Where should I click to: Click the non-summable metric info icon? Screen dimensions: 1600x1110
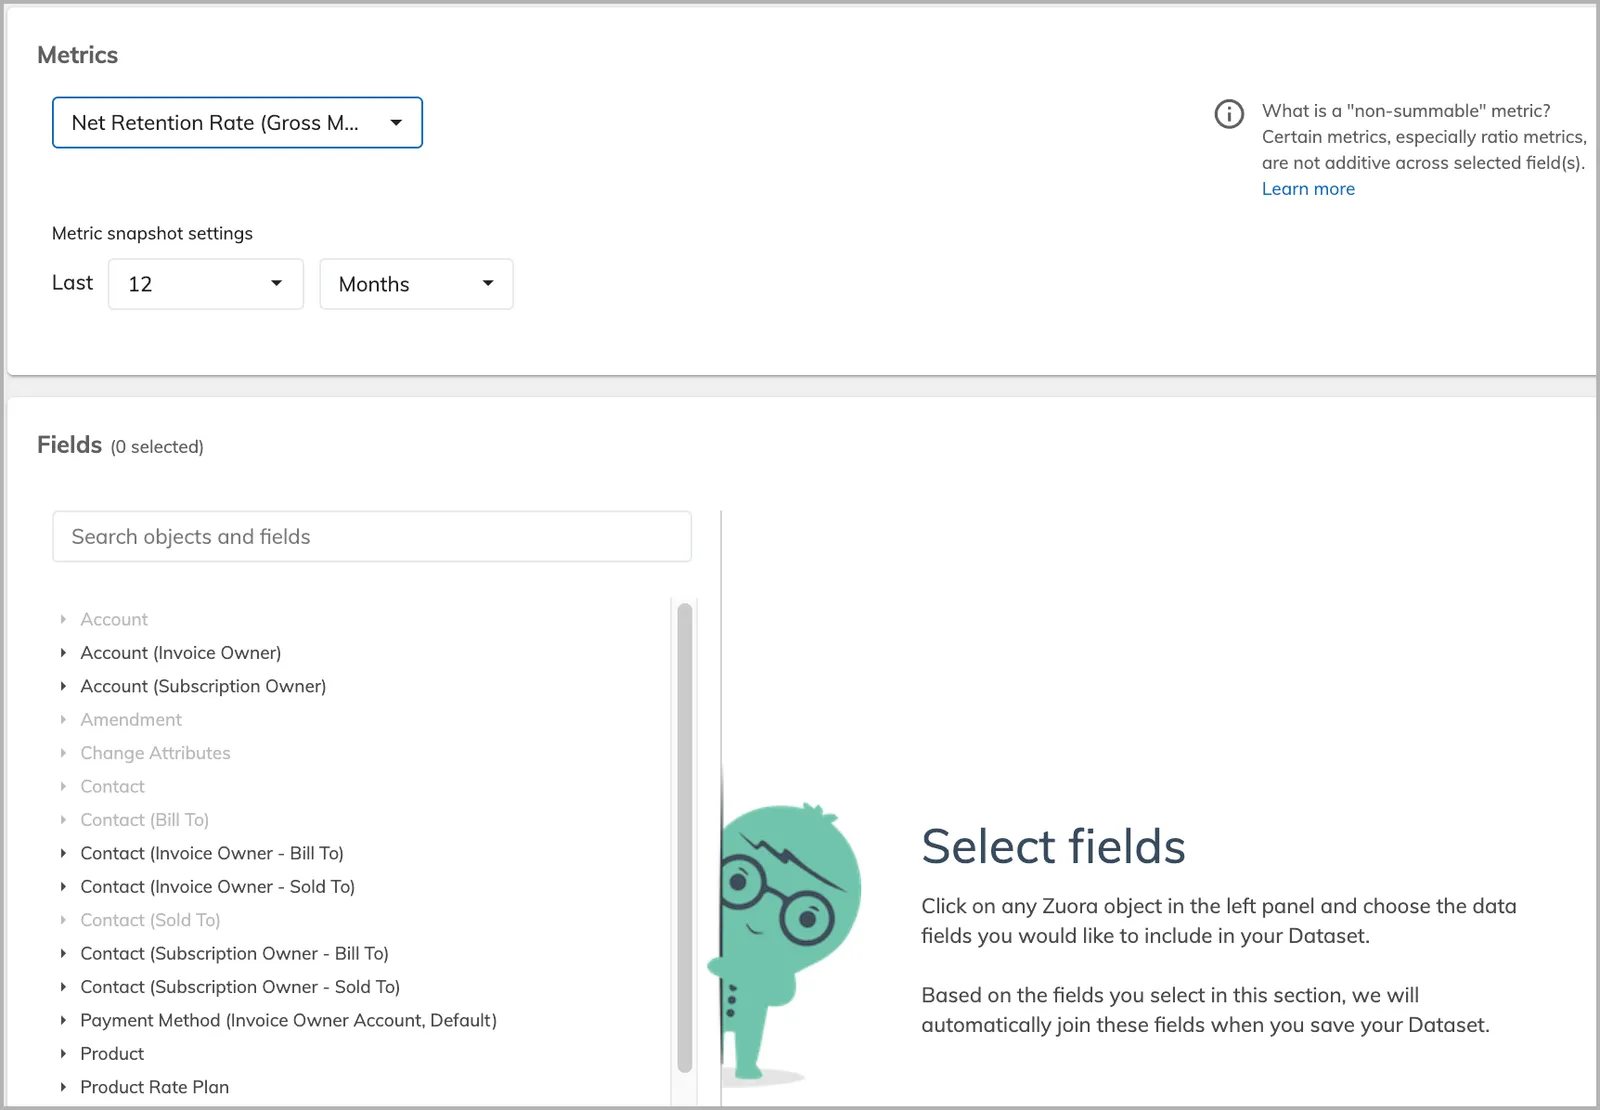point(1229,114)
